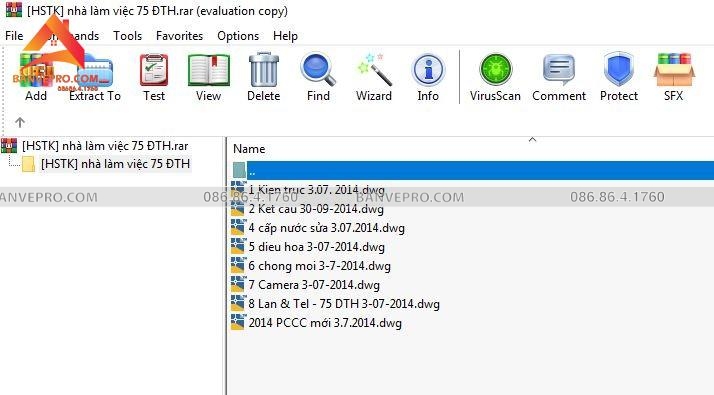This screenshot has height=395, width=714.
Task: Open the View book icon
Action: (209, 77)
